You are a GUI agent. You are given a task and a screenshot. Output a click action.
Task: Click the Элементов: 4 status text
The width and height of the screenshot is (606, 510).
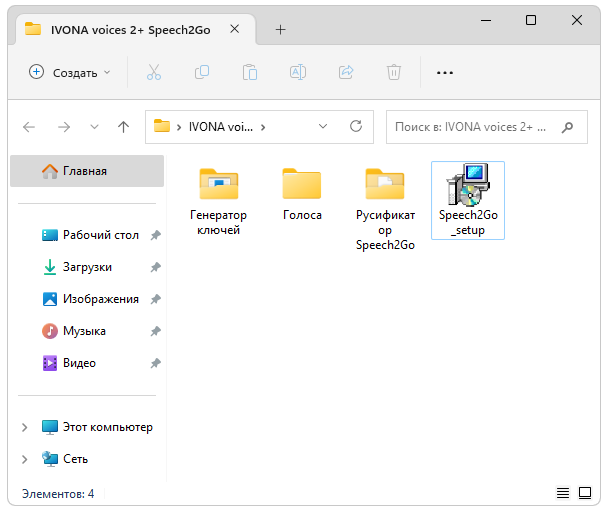58,494
